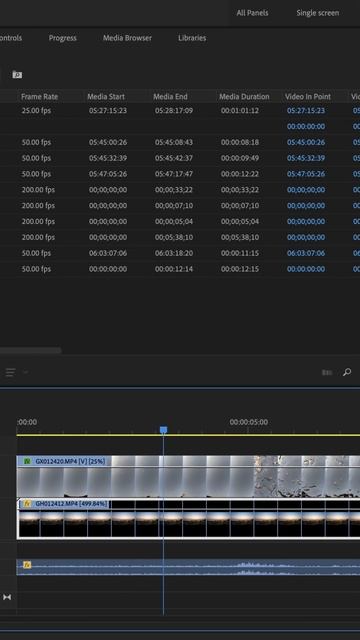The image size is (360, 640).
Task: Click Media Start value 06:03:07:06
Action: click(108, 253)
